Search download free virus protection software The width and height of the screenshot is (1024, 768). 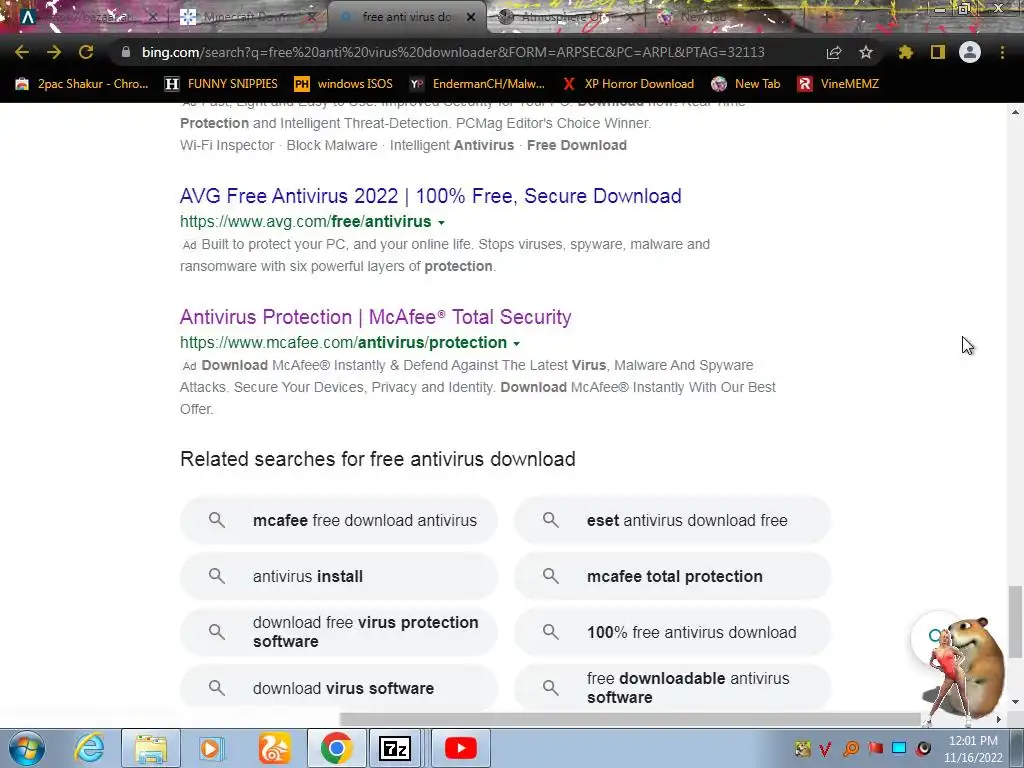click(338, 632)
